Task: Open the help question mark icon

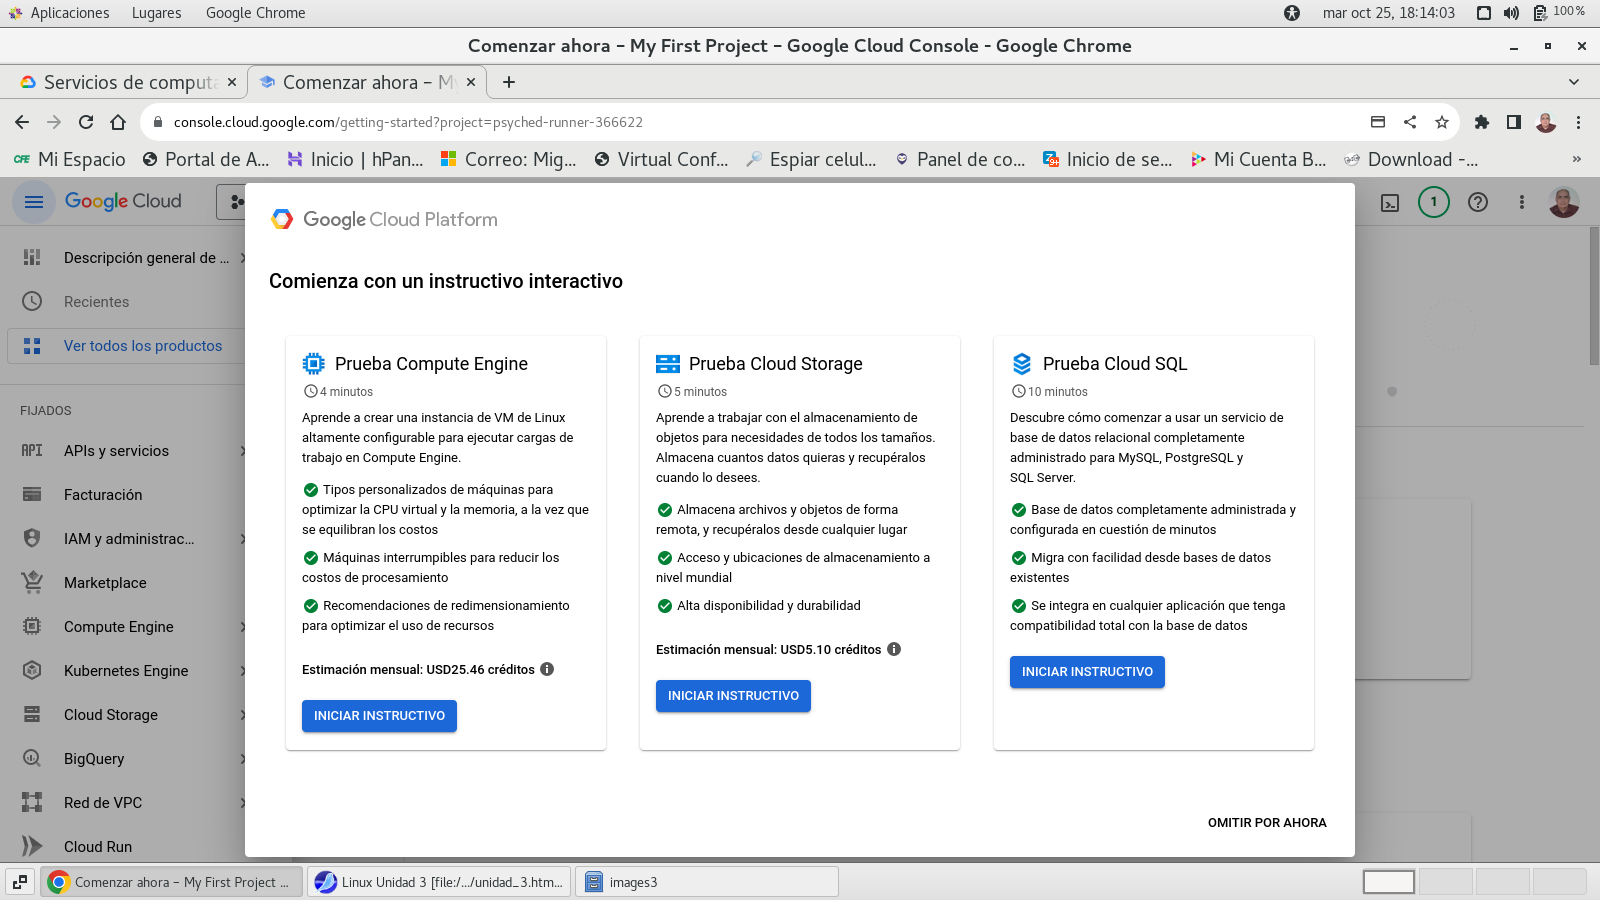Action: (1477, 202)
